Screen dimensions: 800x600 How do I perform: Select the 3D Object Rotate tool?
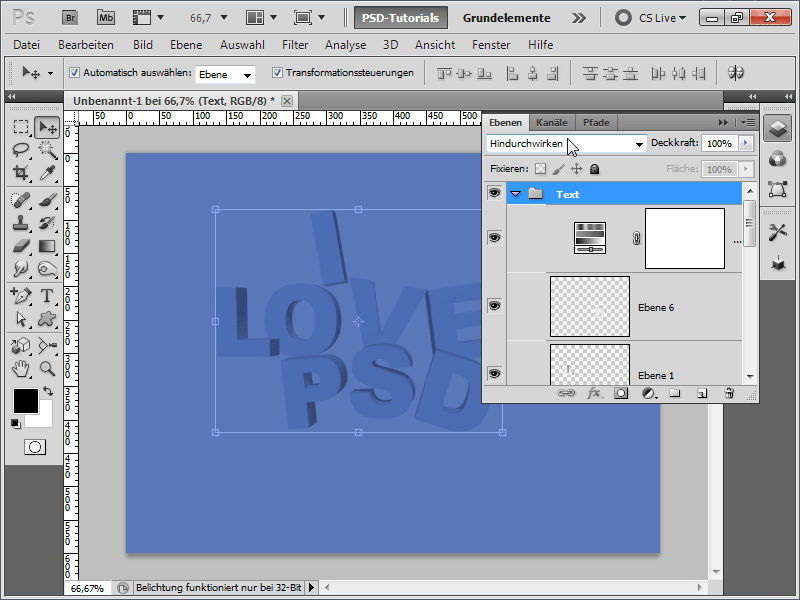(20, 345)
